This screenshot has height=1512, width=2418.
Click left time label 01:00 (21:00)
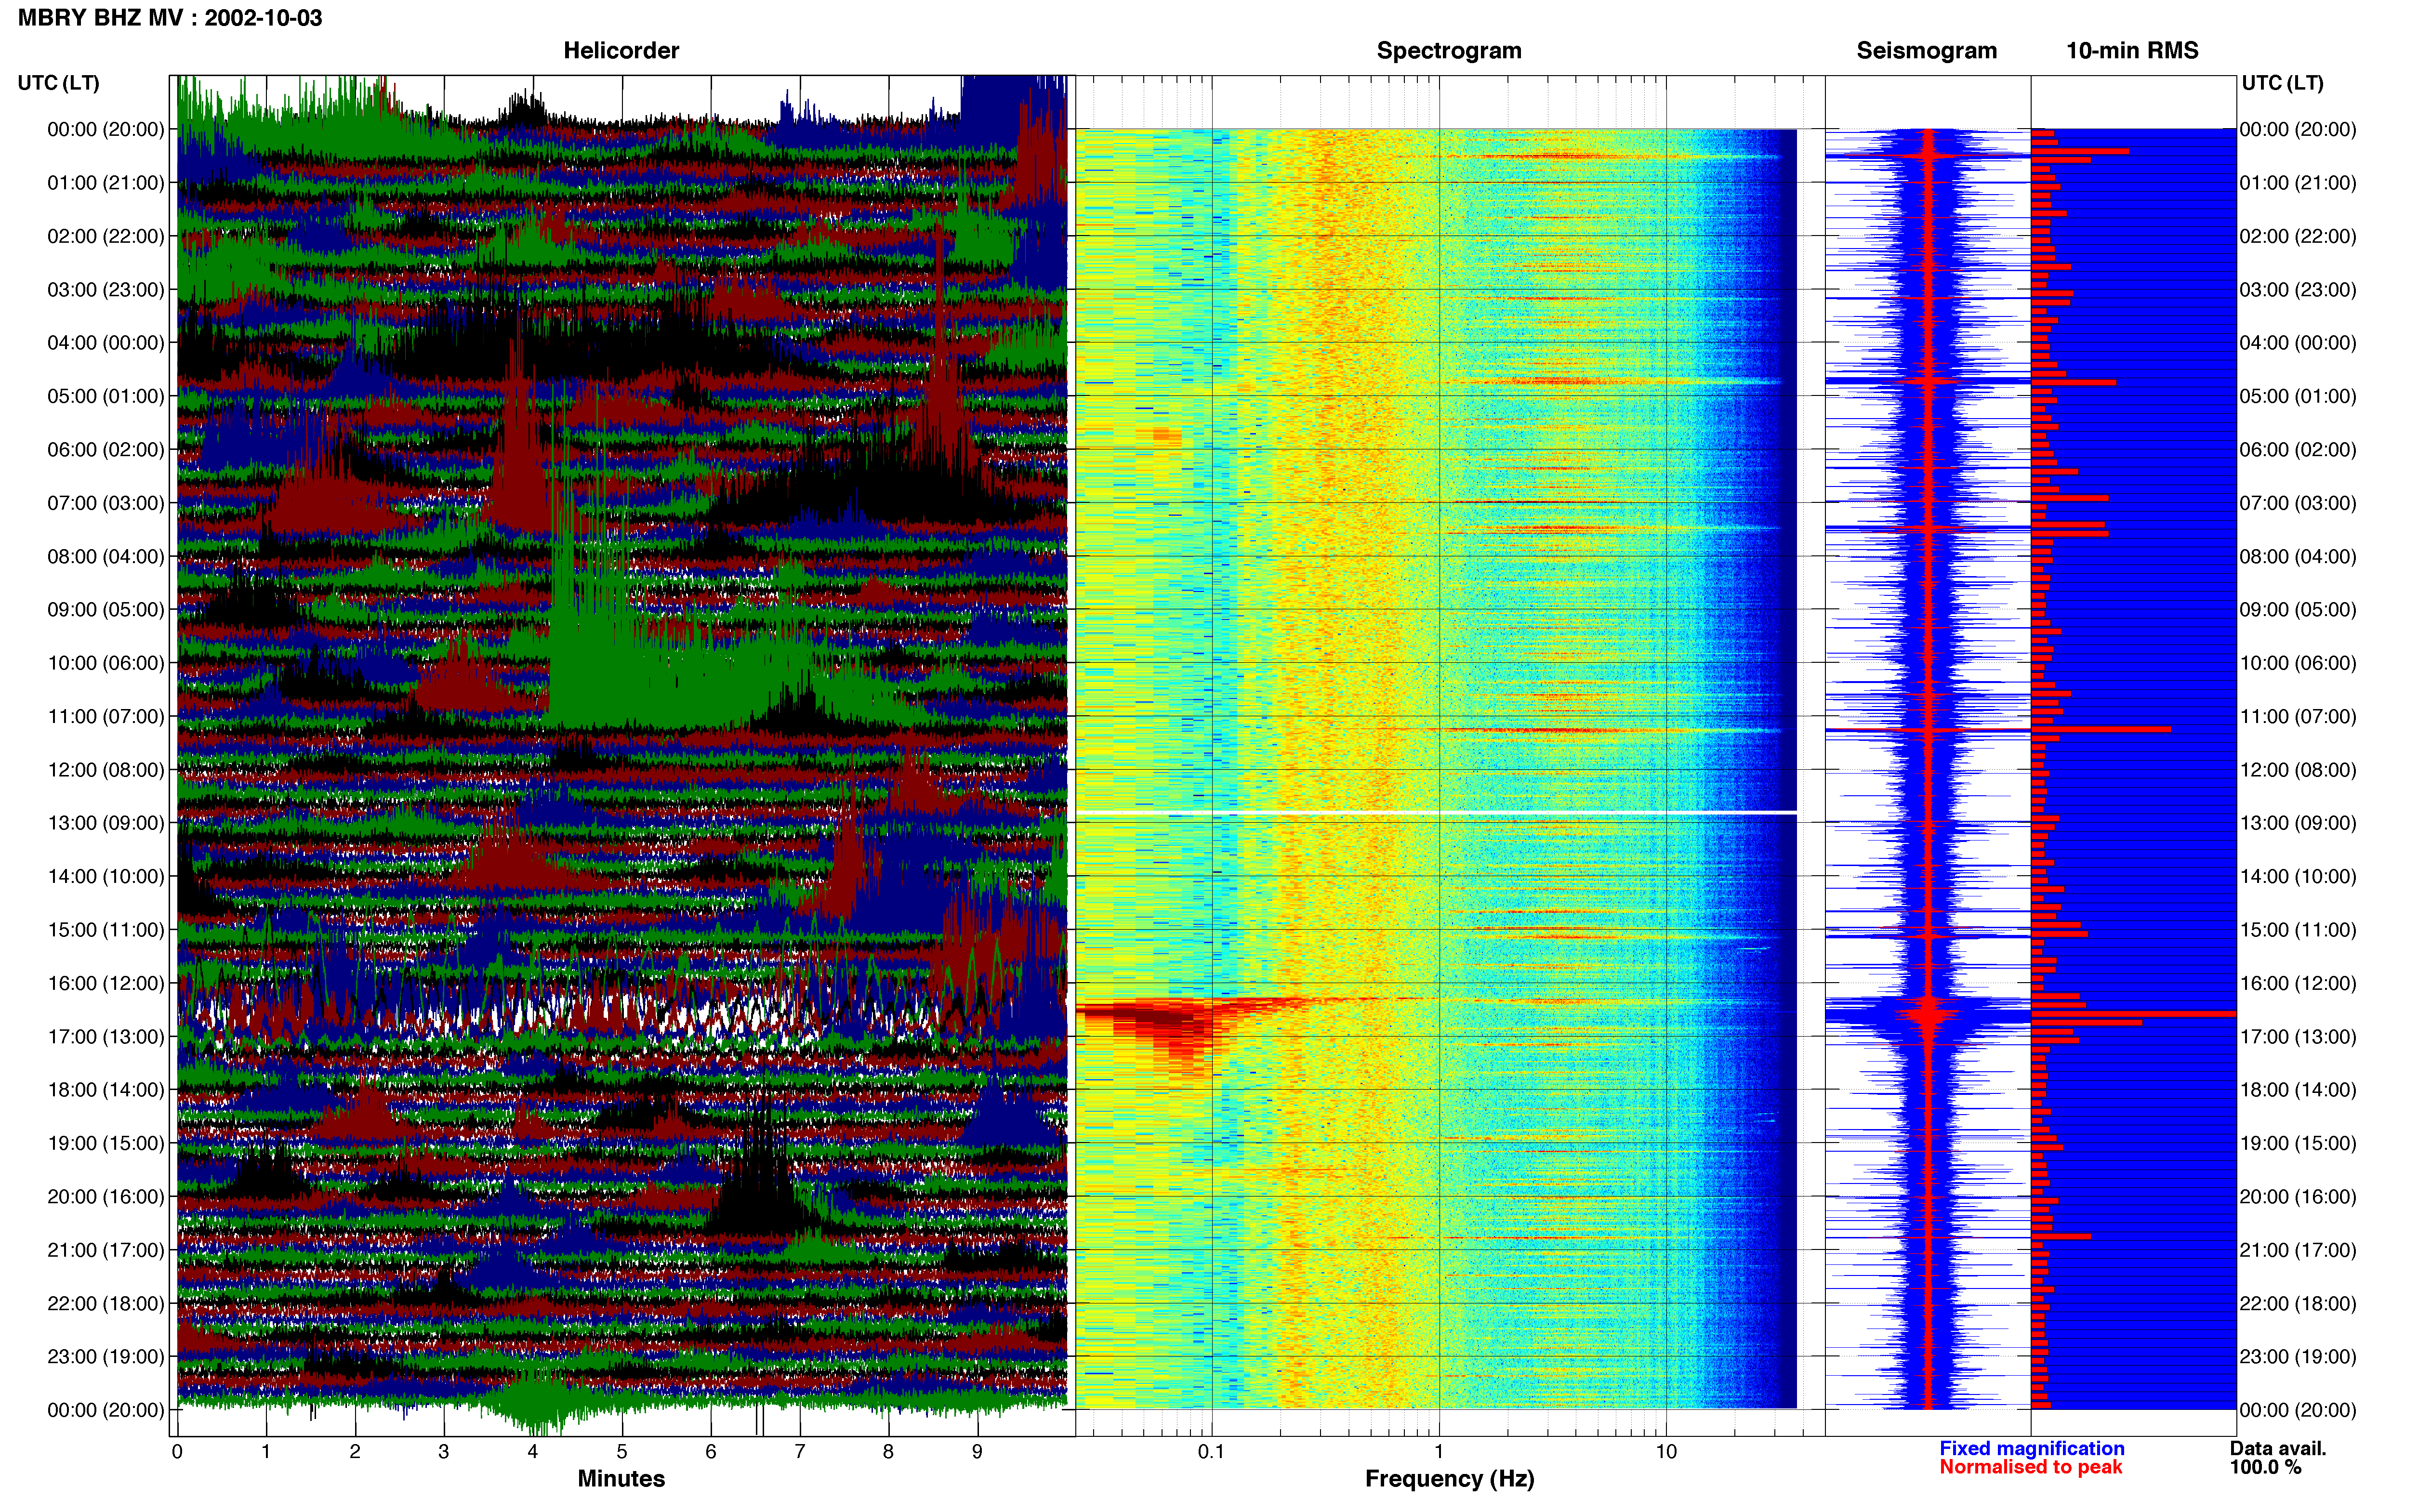click(106, 183)
